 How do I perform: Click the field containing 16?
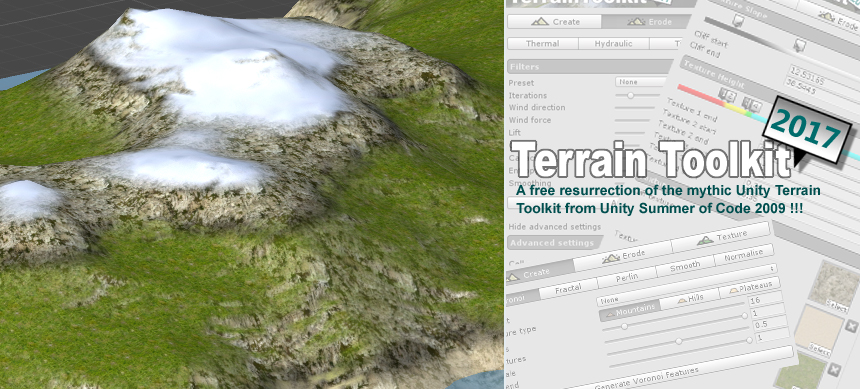tap(765, 300)
